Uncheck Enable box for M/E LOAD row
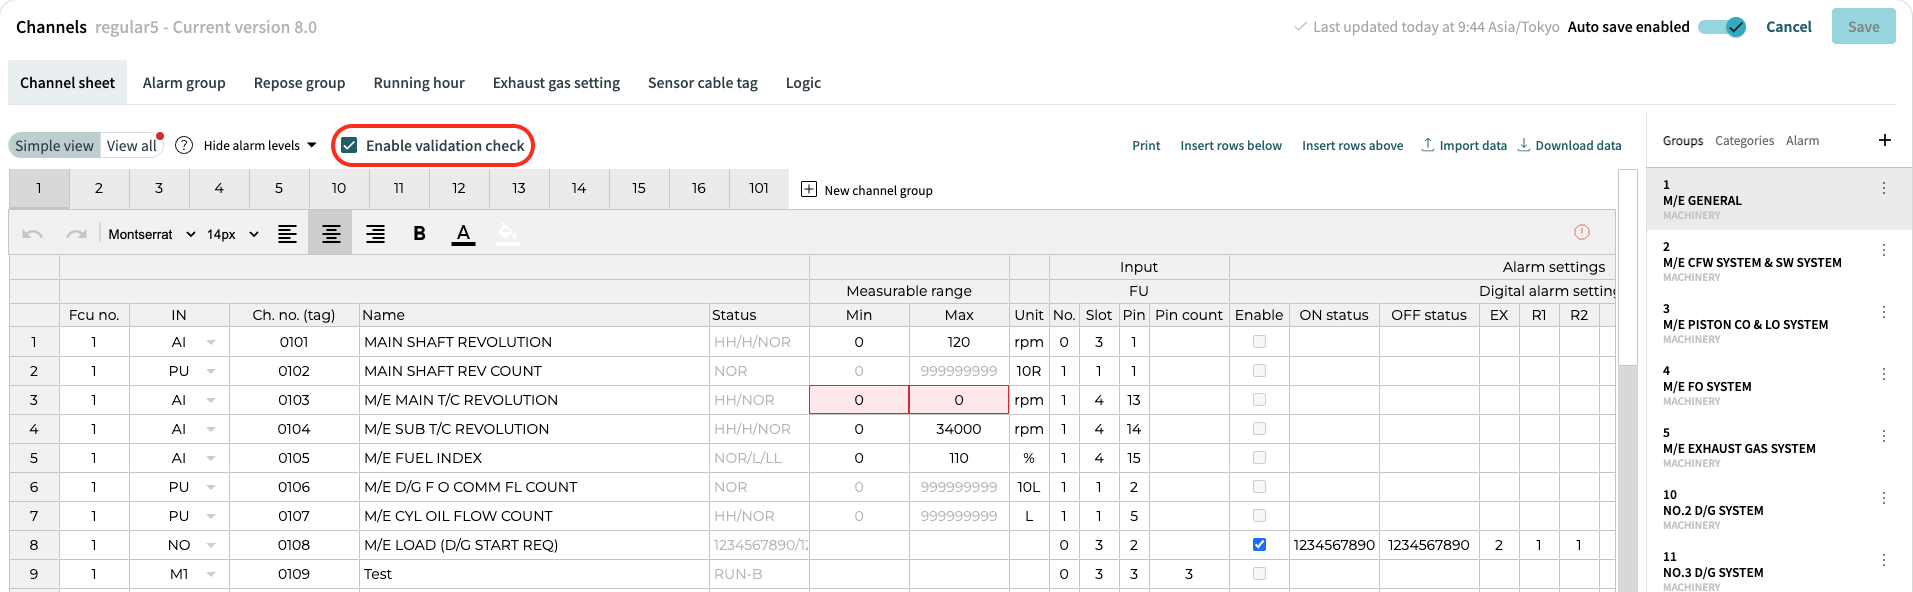 pos(1259,545)
